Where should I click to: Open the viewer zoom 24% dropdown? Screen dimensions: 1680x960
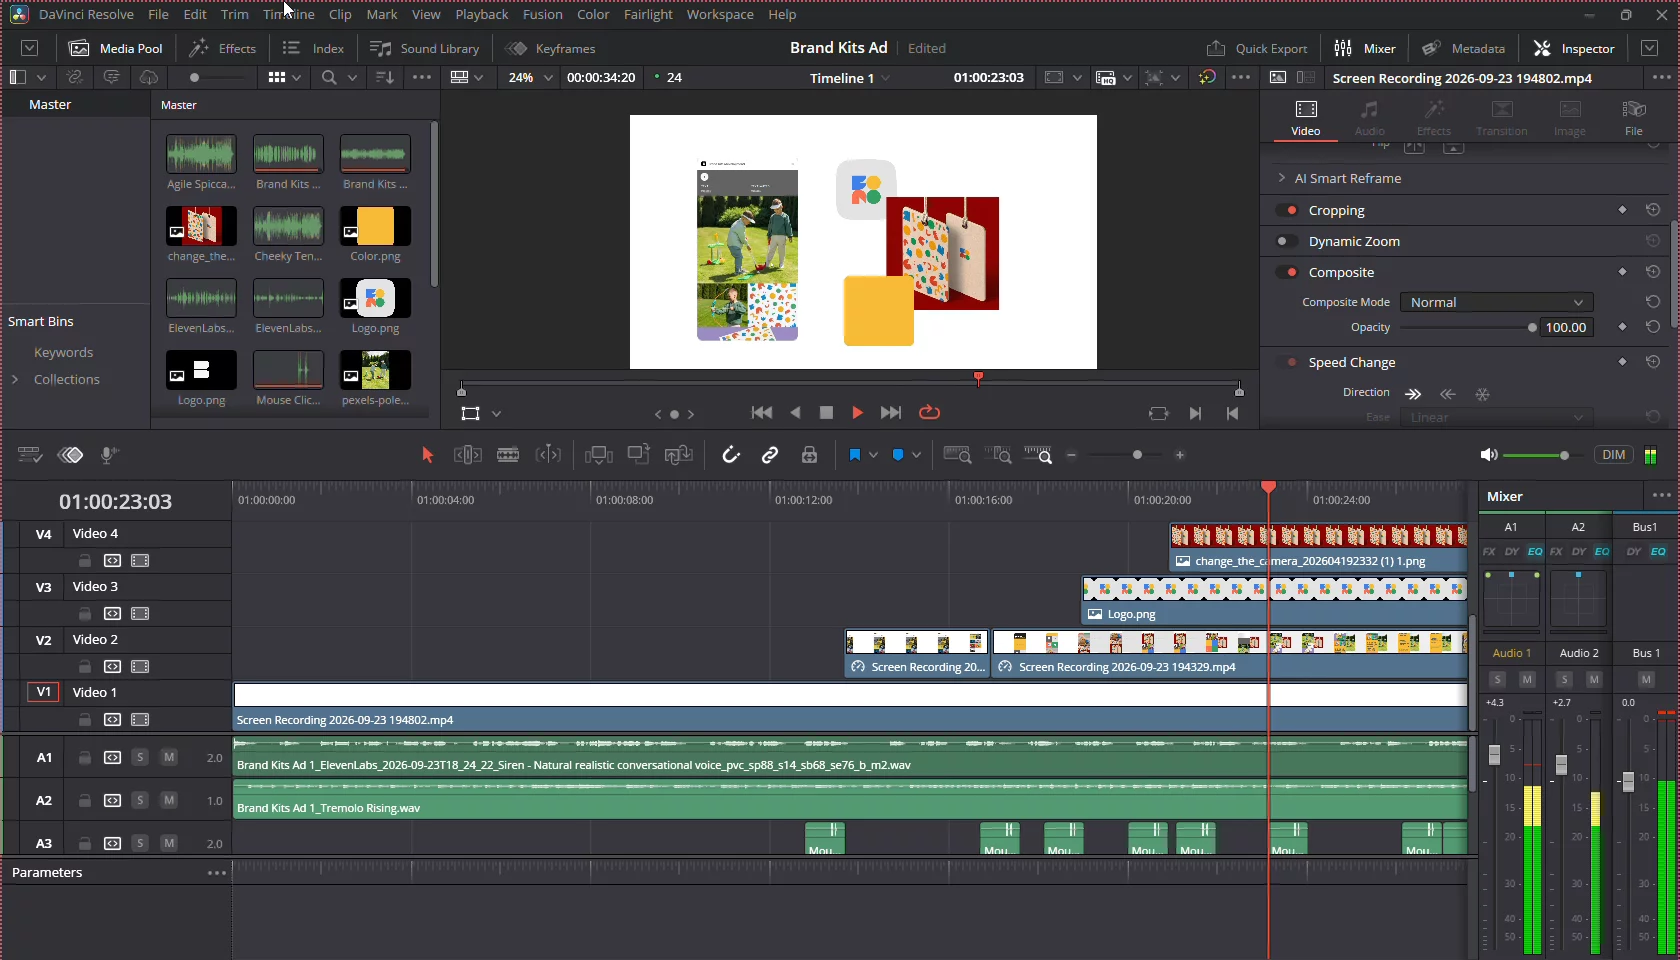530,77
